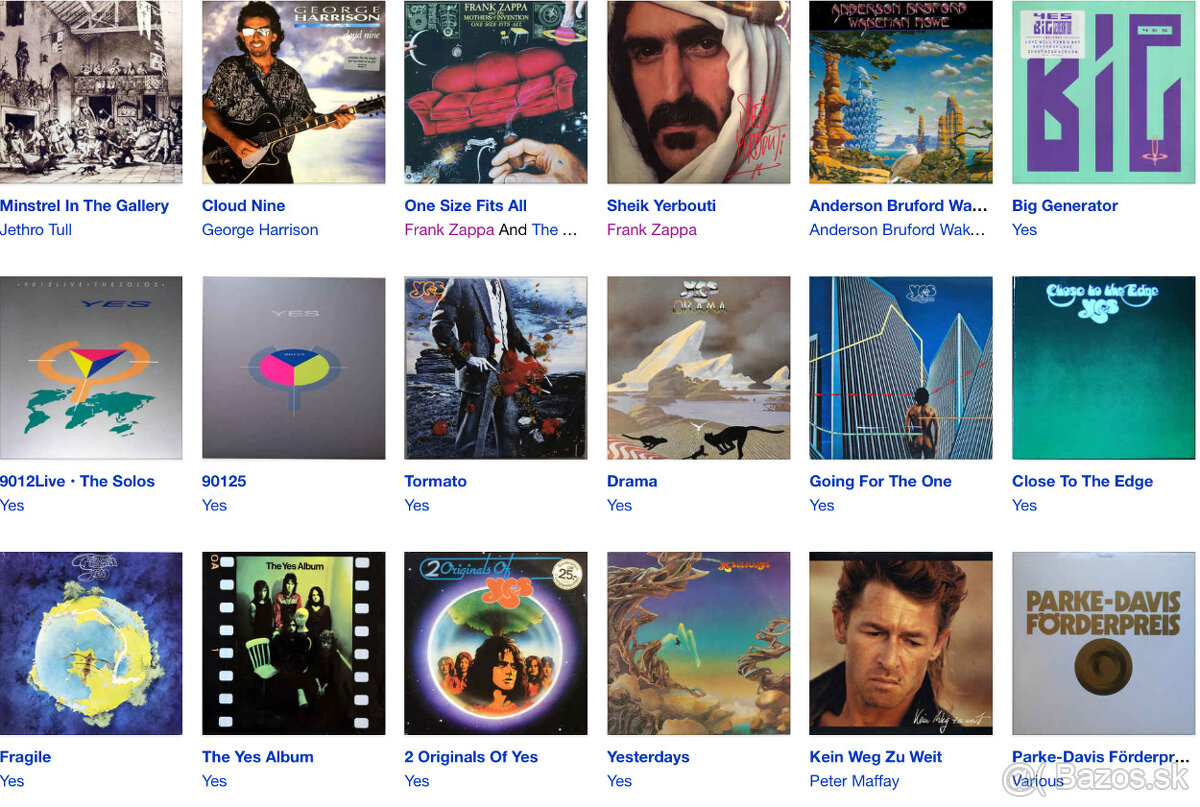Image resolution: width=1200 pixels, height=807 pixels.
Task: Open the Peter Maffay artist link
Action: click(x=854, y=781)
